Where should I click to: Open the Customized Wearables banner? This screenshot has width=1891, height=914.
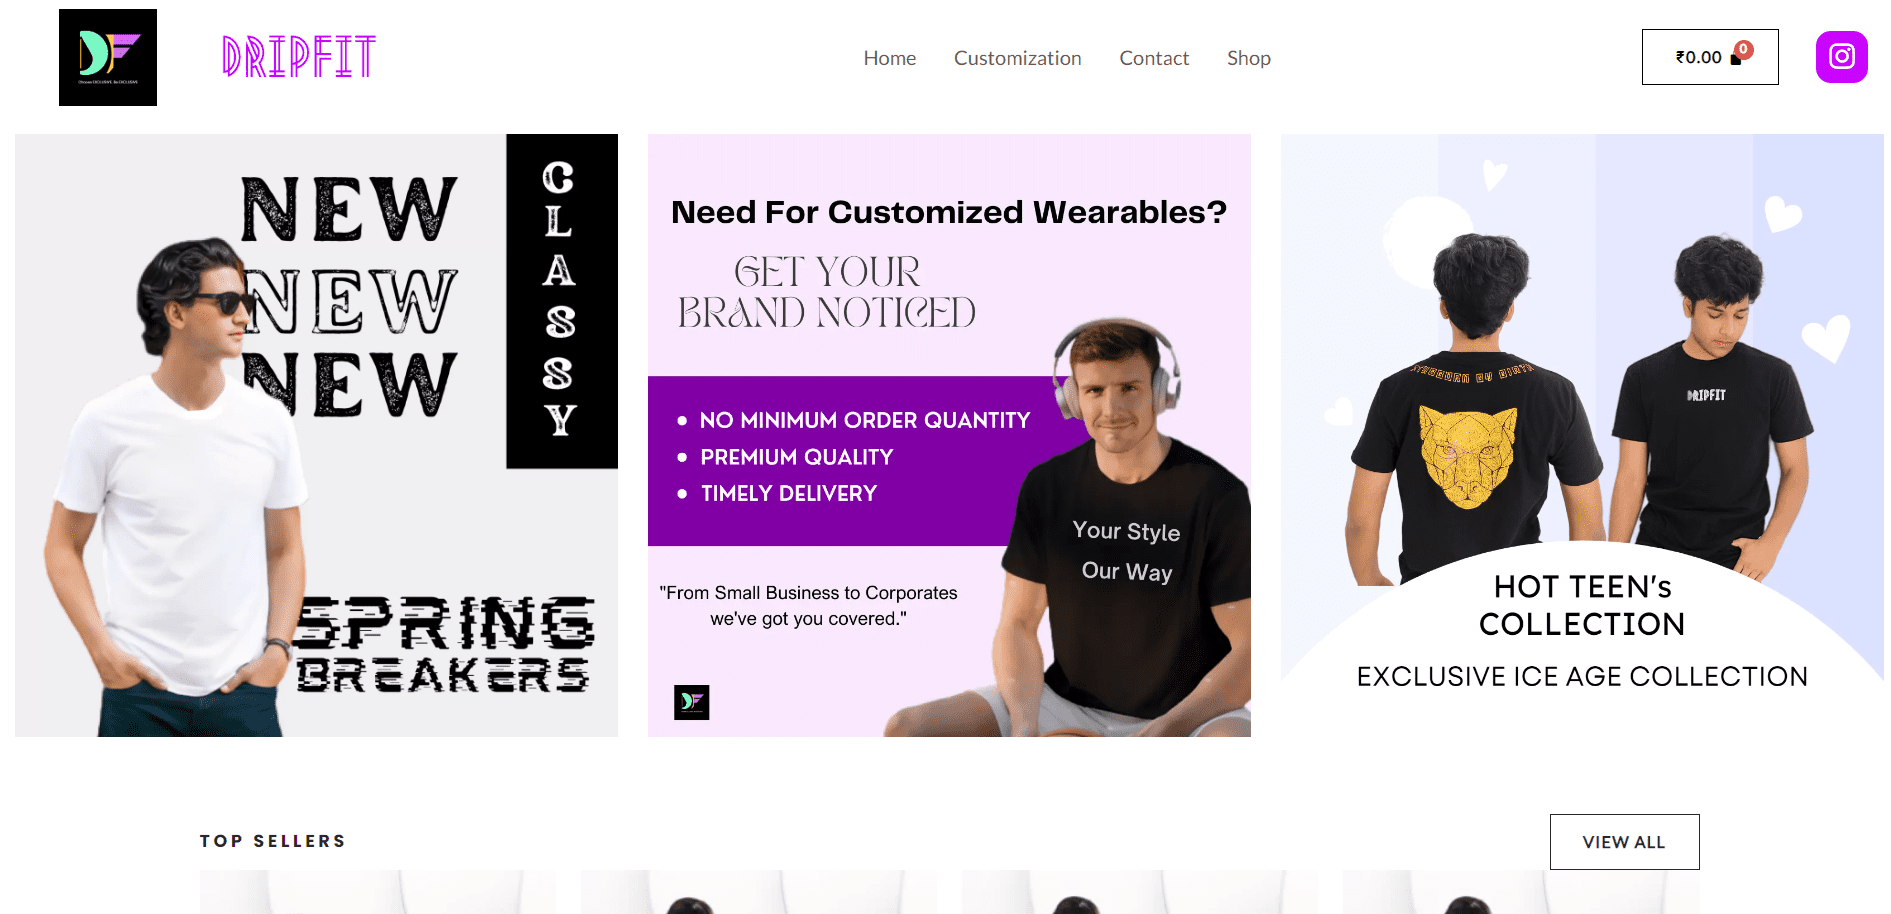click(x=949, y=435)
